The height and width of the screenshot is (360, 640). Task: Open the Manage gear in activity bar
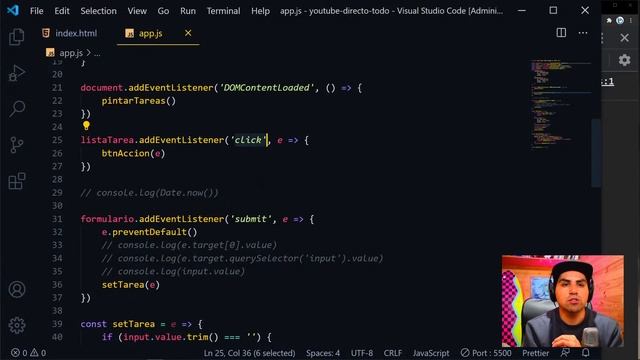[17, 325]
